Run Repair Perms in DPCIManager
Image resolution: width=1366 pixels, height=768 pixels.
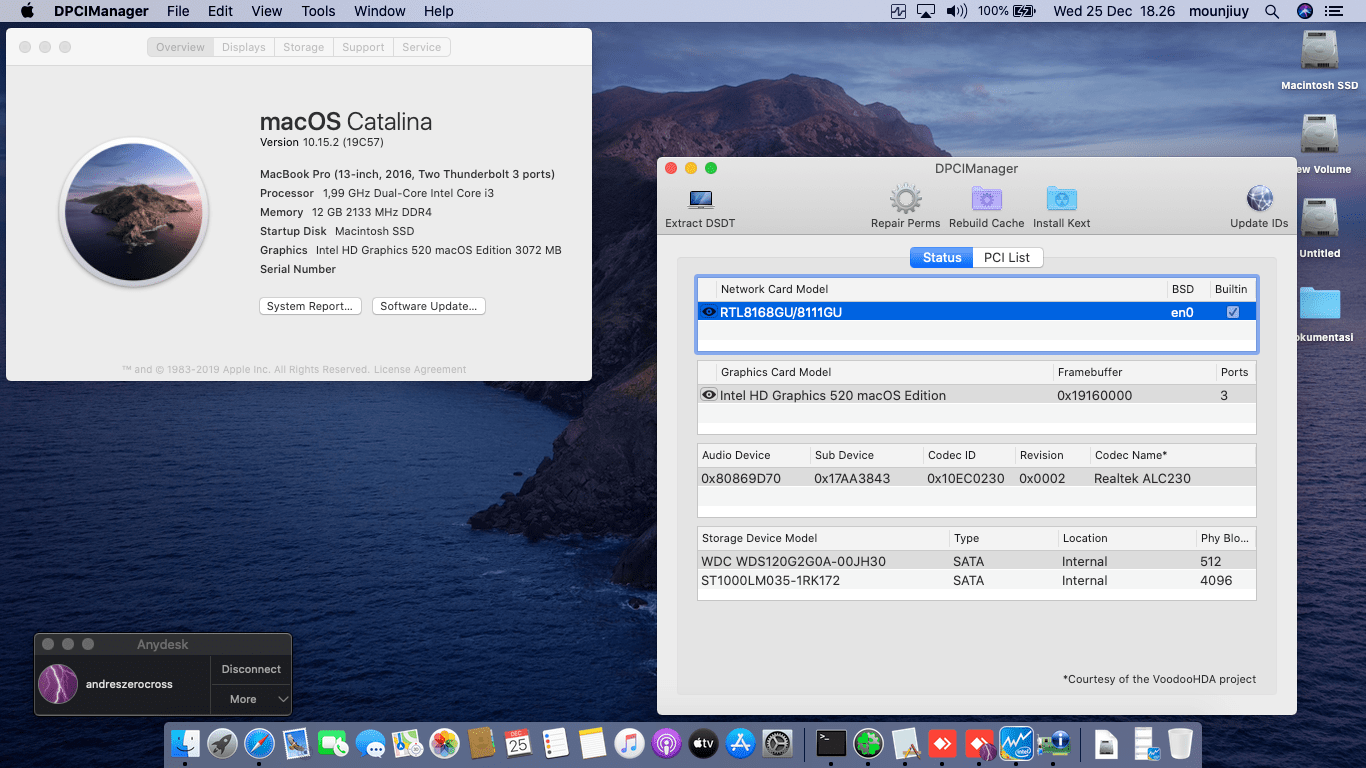905,207
